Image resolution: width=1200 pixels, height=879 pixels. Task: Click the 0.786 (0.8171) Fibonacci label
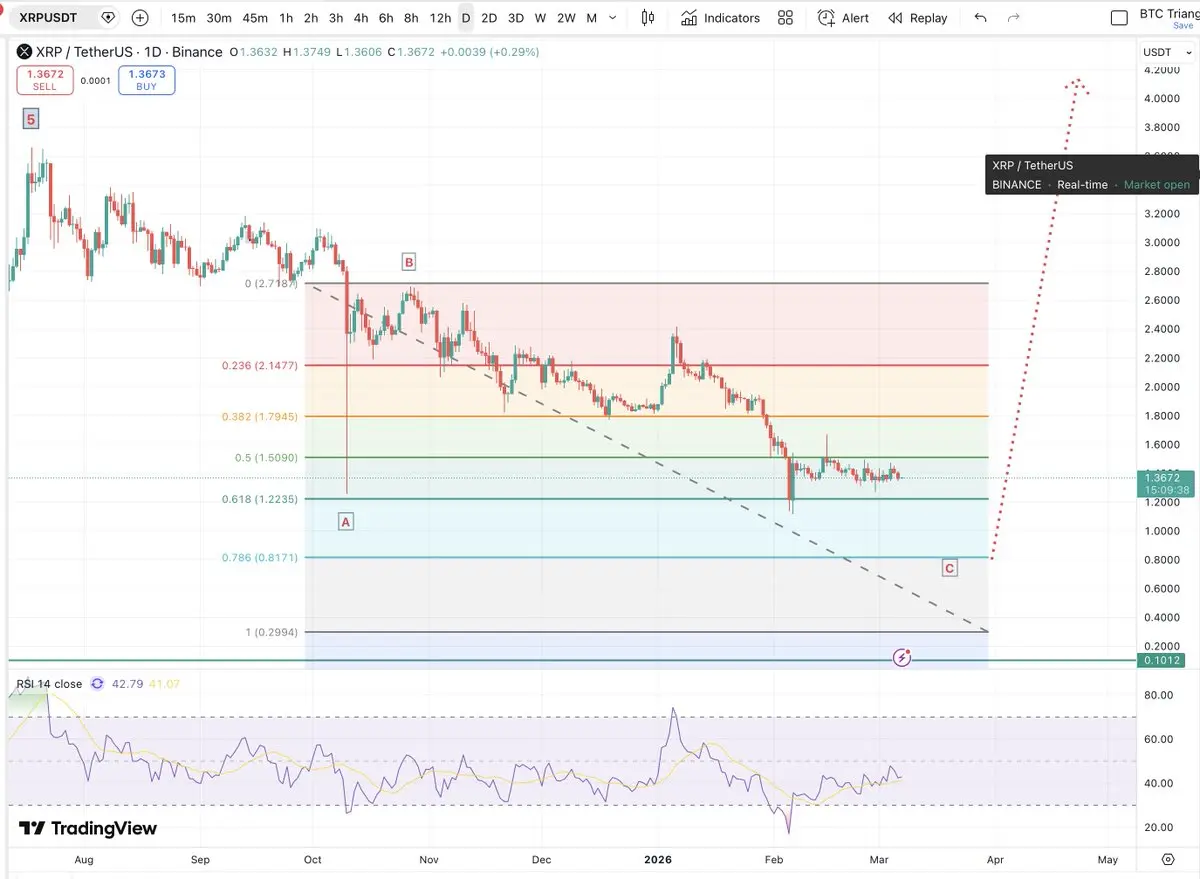tap(261, 557)
